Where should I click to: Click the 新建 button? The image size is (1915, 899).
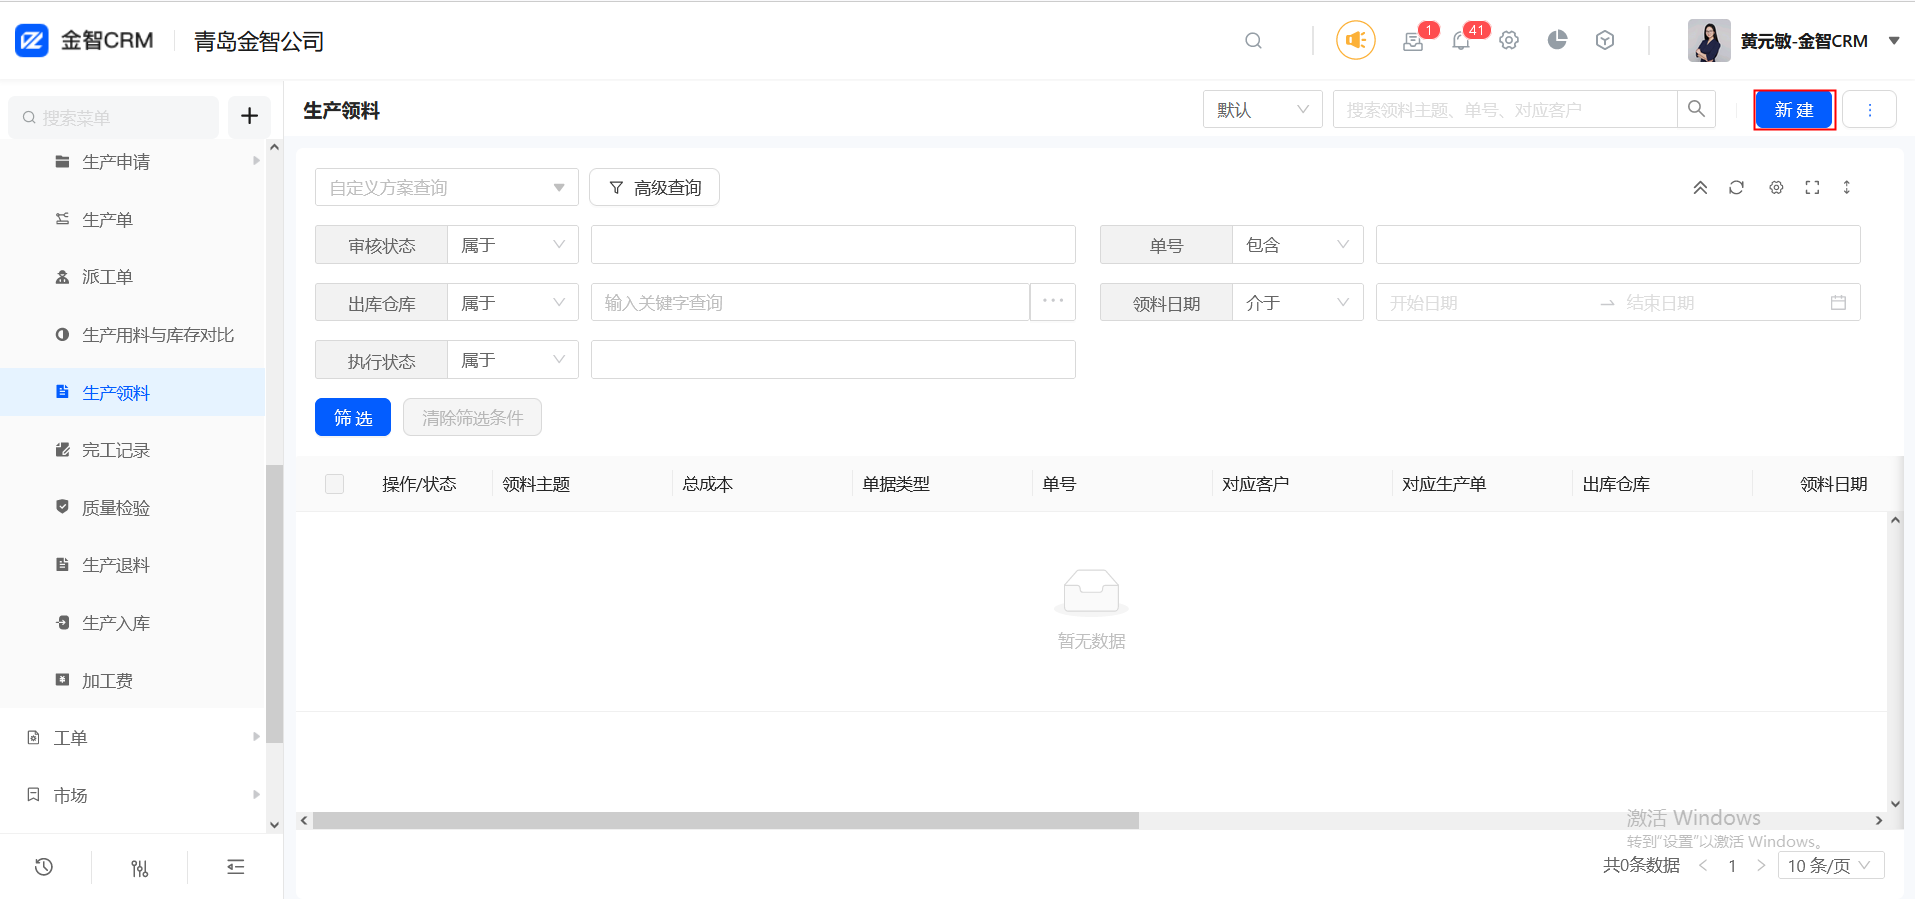click(1794, 110)
